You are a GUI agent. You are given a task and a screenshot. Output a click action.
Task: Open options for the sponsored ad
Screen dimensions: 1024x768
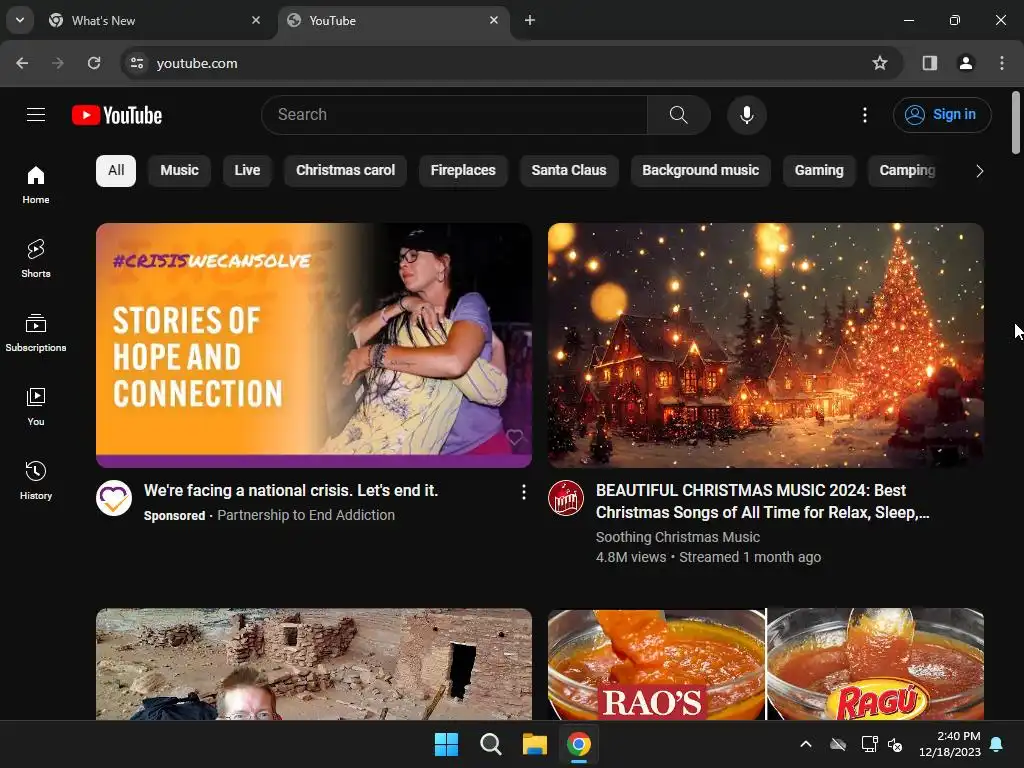point(523,492)
